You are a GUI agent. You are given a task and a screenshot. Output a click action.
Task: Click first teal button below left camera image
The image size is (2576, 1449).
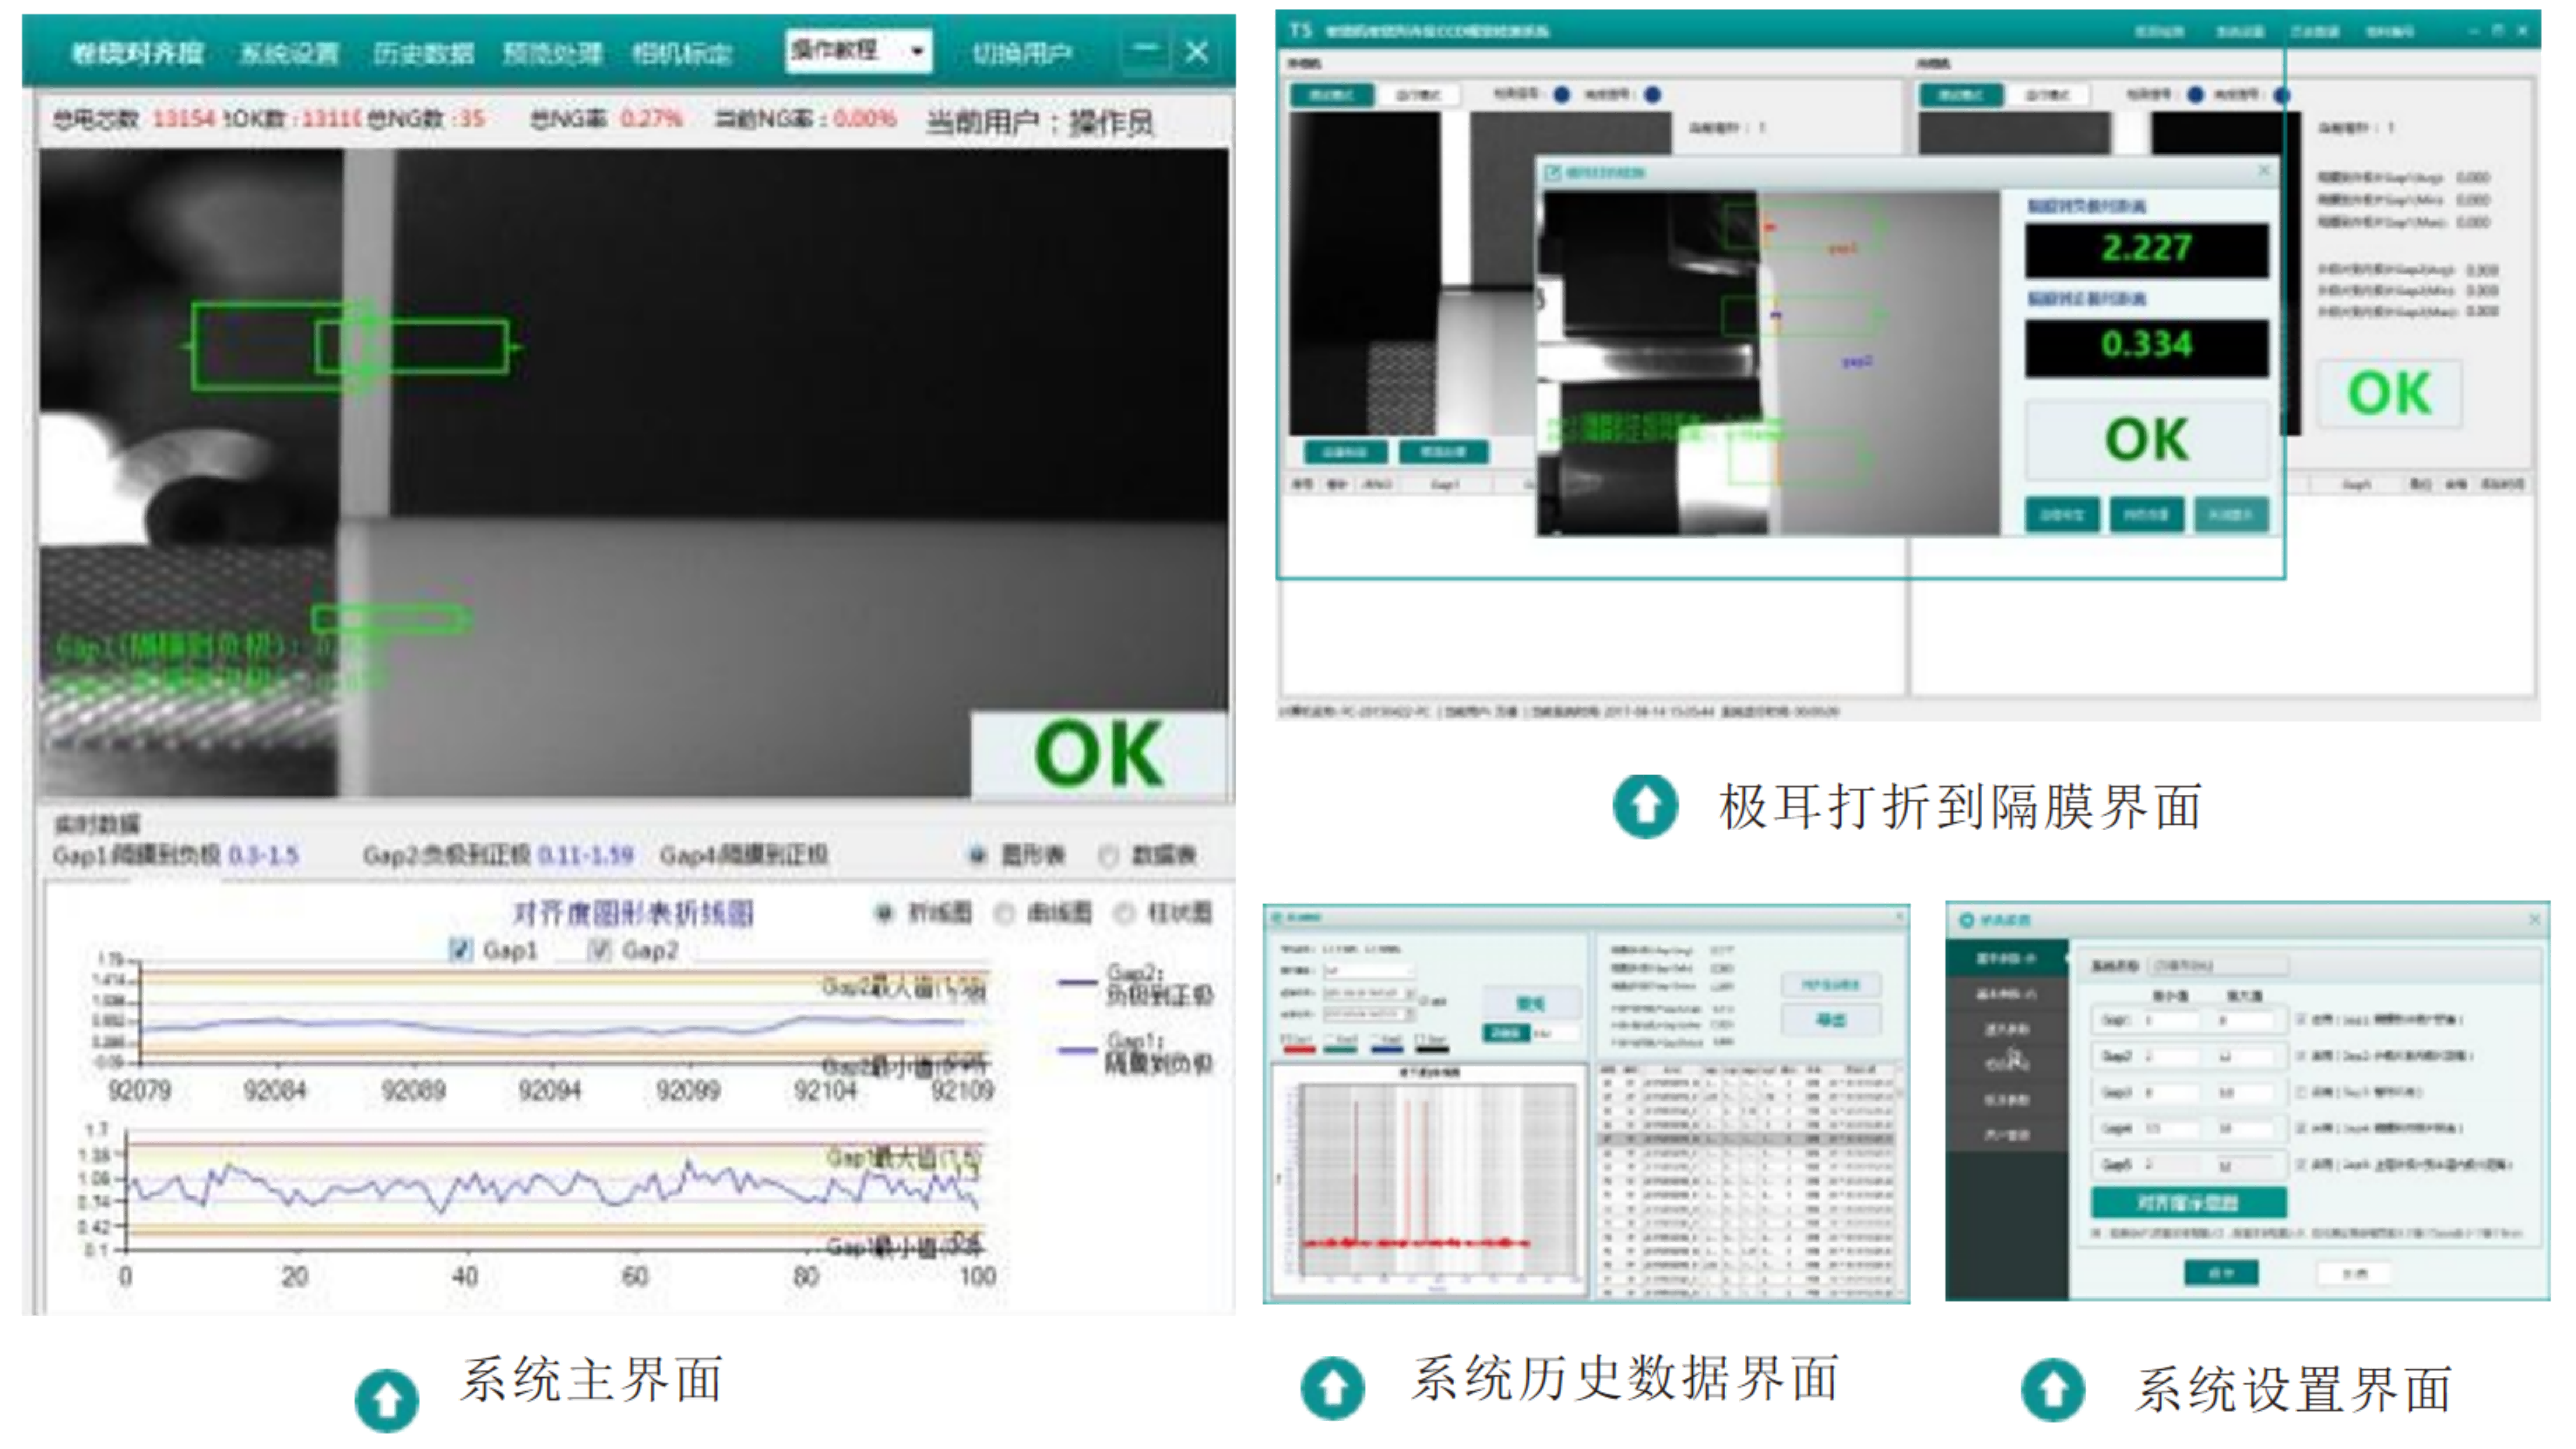coord(1346,452)
